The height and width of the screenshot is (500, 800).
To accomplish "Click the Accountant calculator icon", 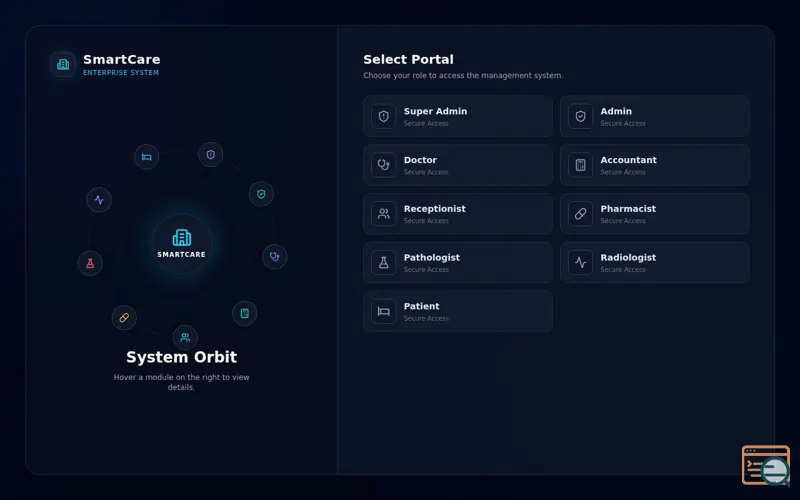I will pyautogui.click(x=581, y=165).
